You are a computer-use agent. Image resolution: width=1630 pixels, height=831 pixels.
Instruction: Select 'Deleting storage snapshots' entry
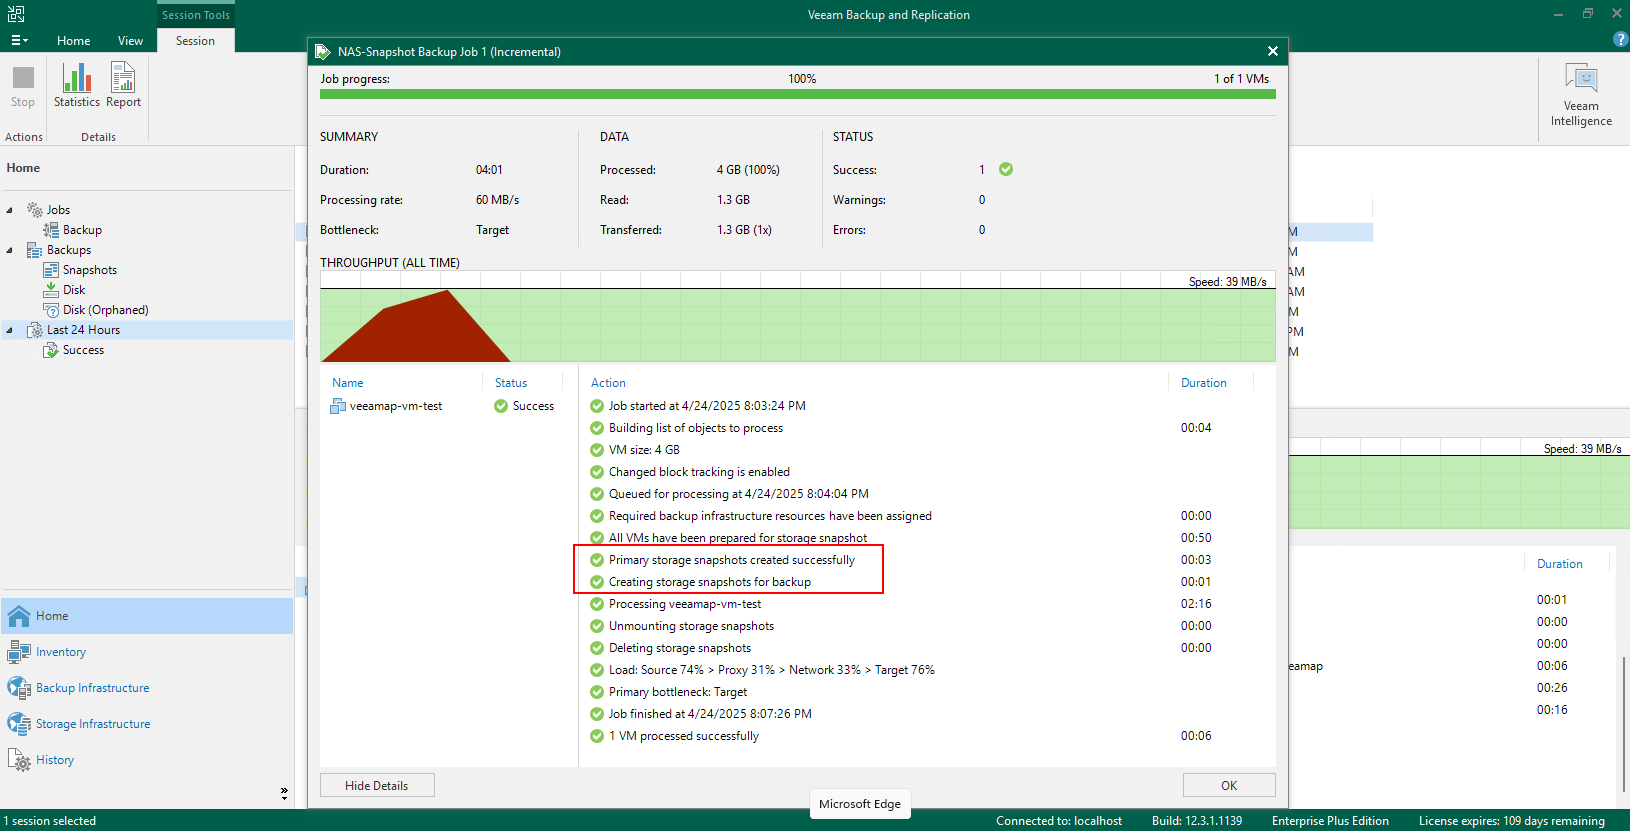[x=680, y=648]
